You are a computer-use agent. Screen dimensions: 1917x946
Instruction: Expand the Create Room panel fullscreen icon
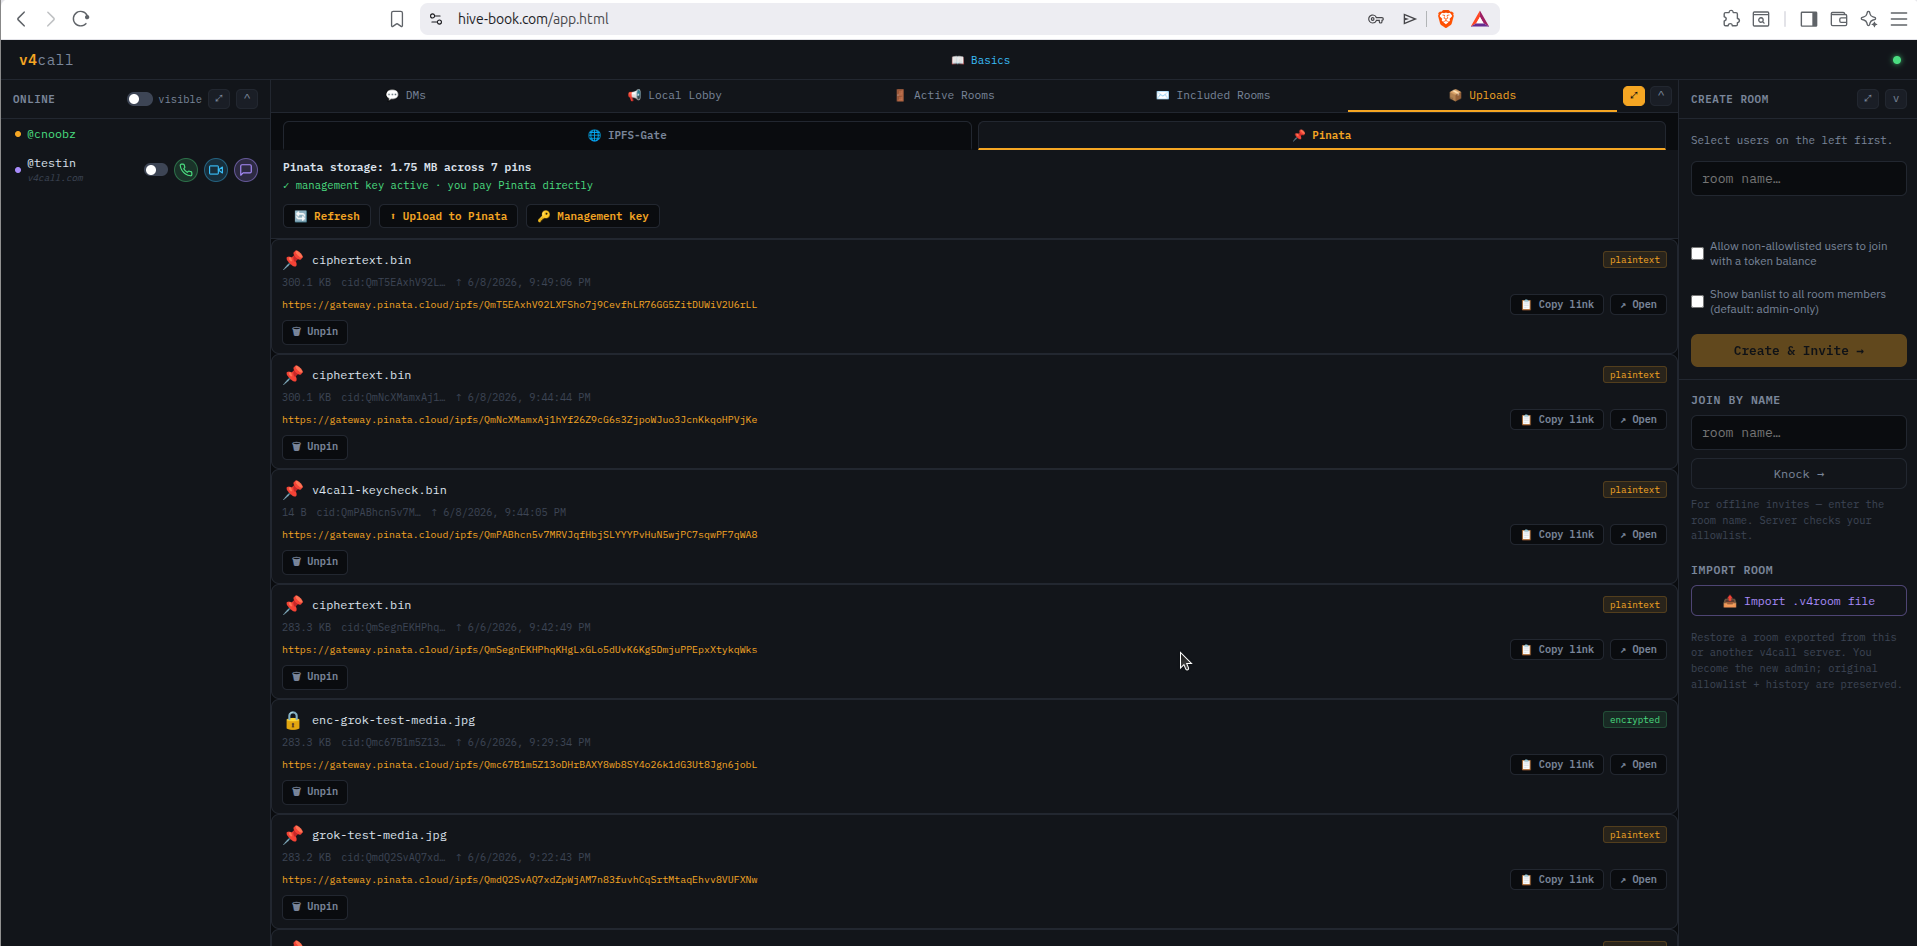tap(1868, 98)
